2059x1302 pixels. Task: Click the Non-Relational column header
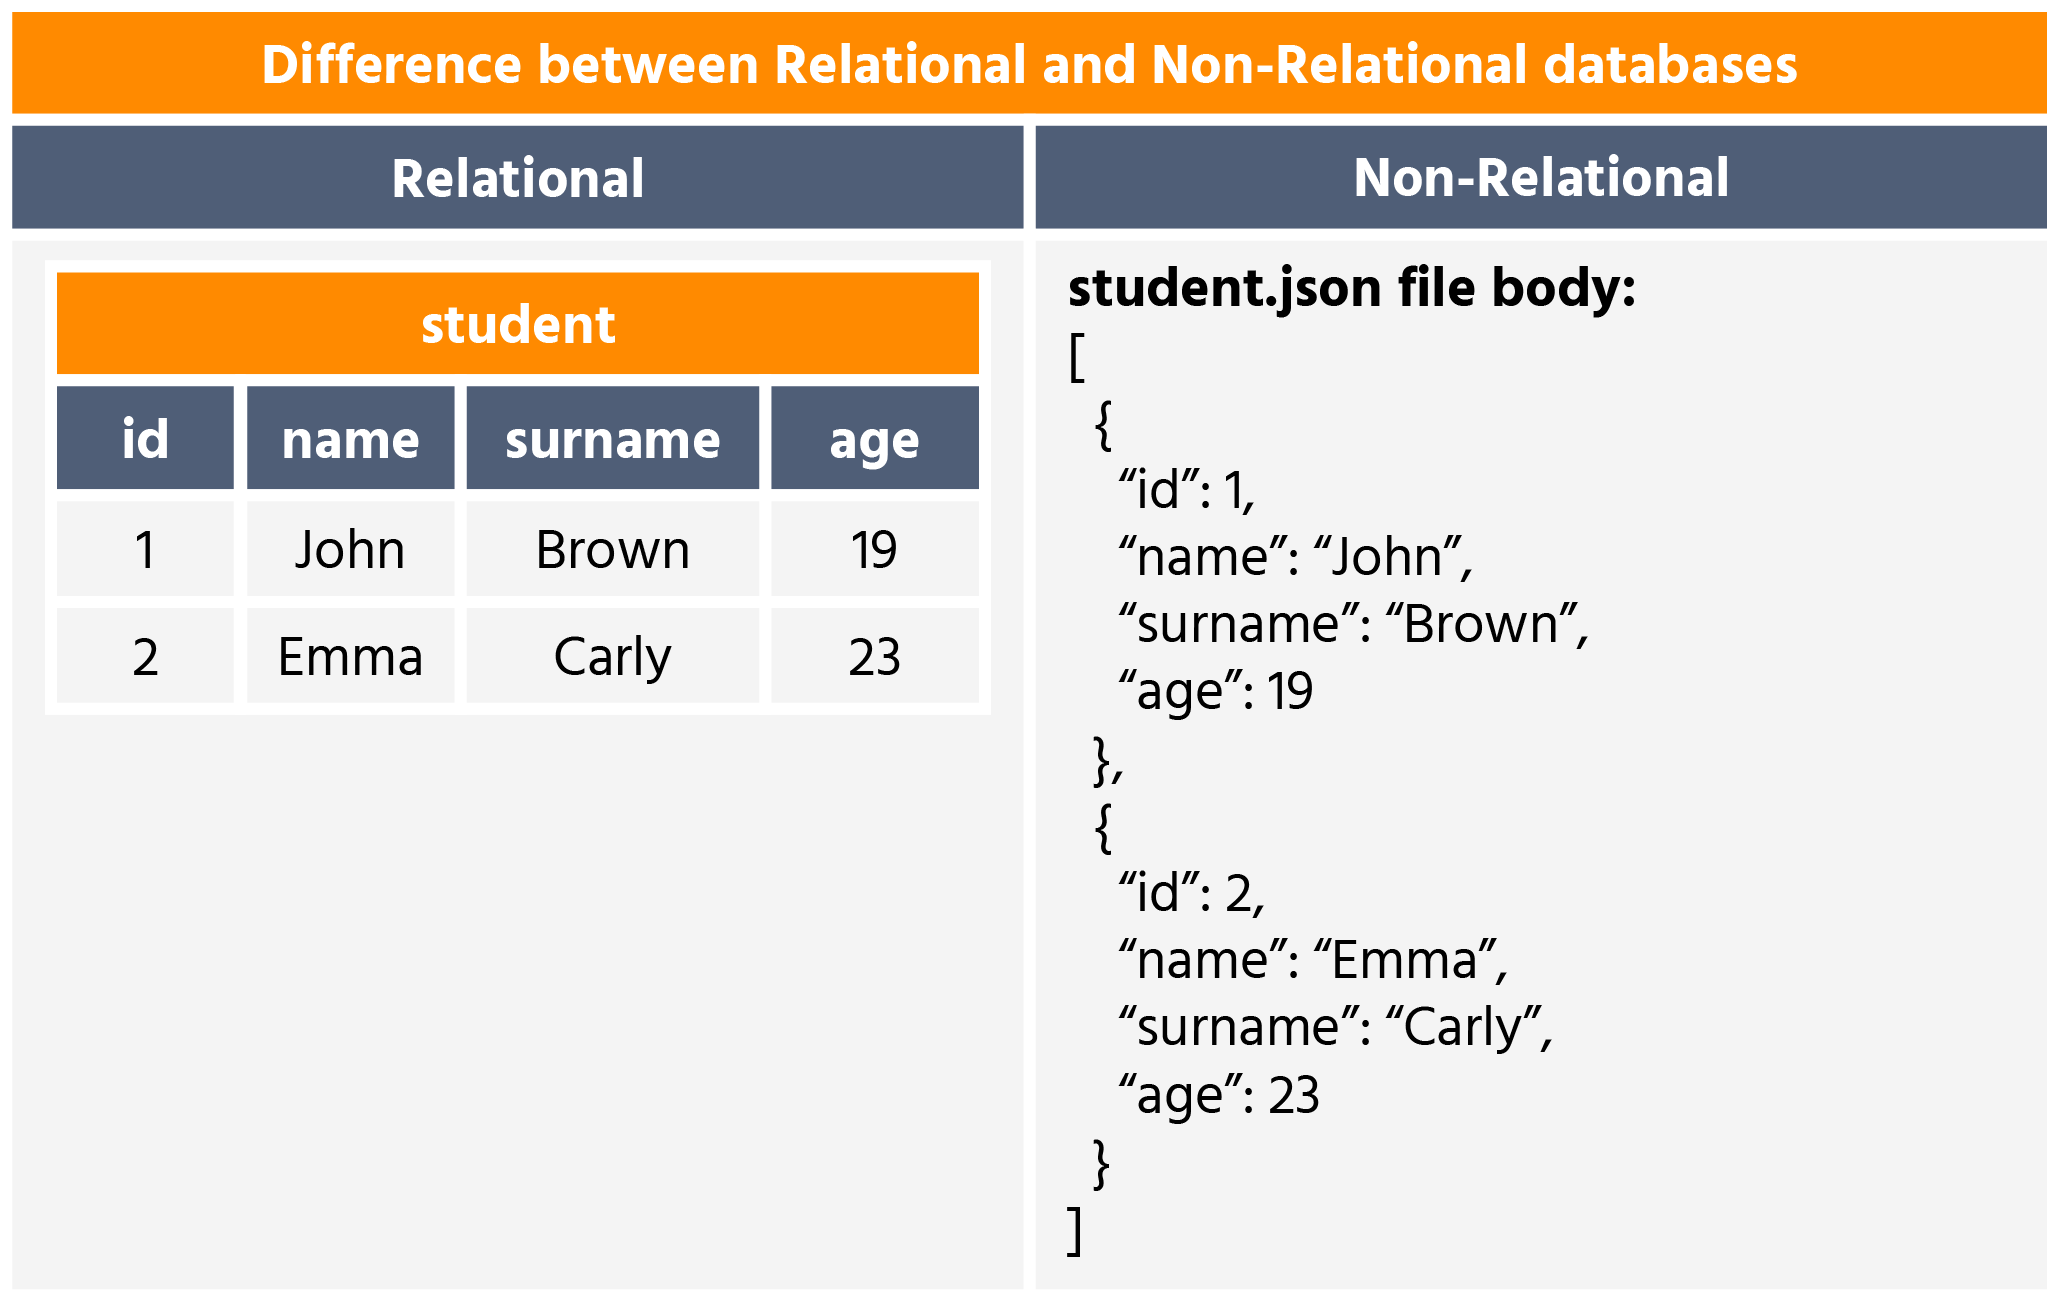tap(1540, 178)
